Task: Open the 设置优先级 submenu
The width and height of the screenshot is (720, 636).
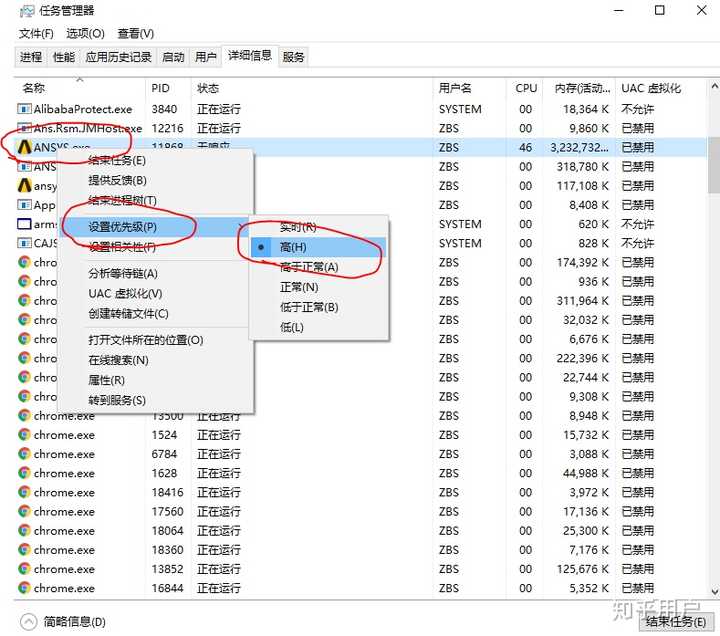Action: (x=155, y=227)
